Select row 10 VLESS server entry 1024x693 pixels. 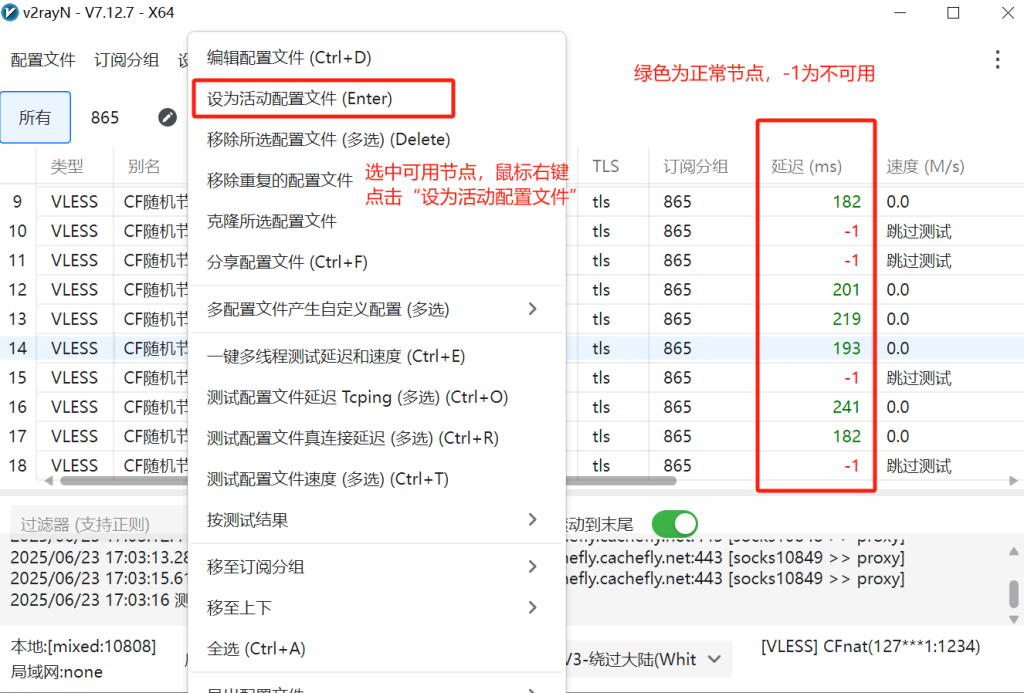tap(512, 231)
